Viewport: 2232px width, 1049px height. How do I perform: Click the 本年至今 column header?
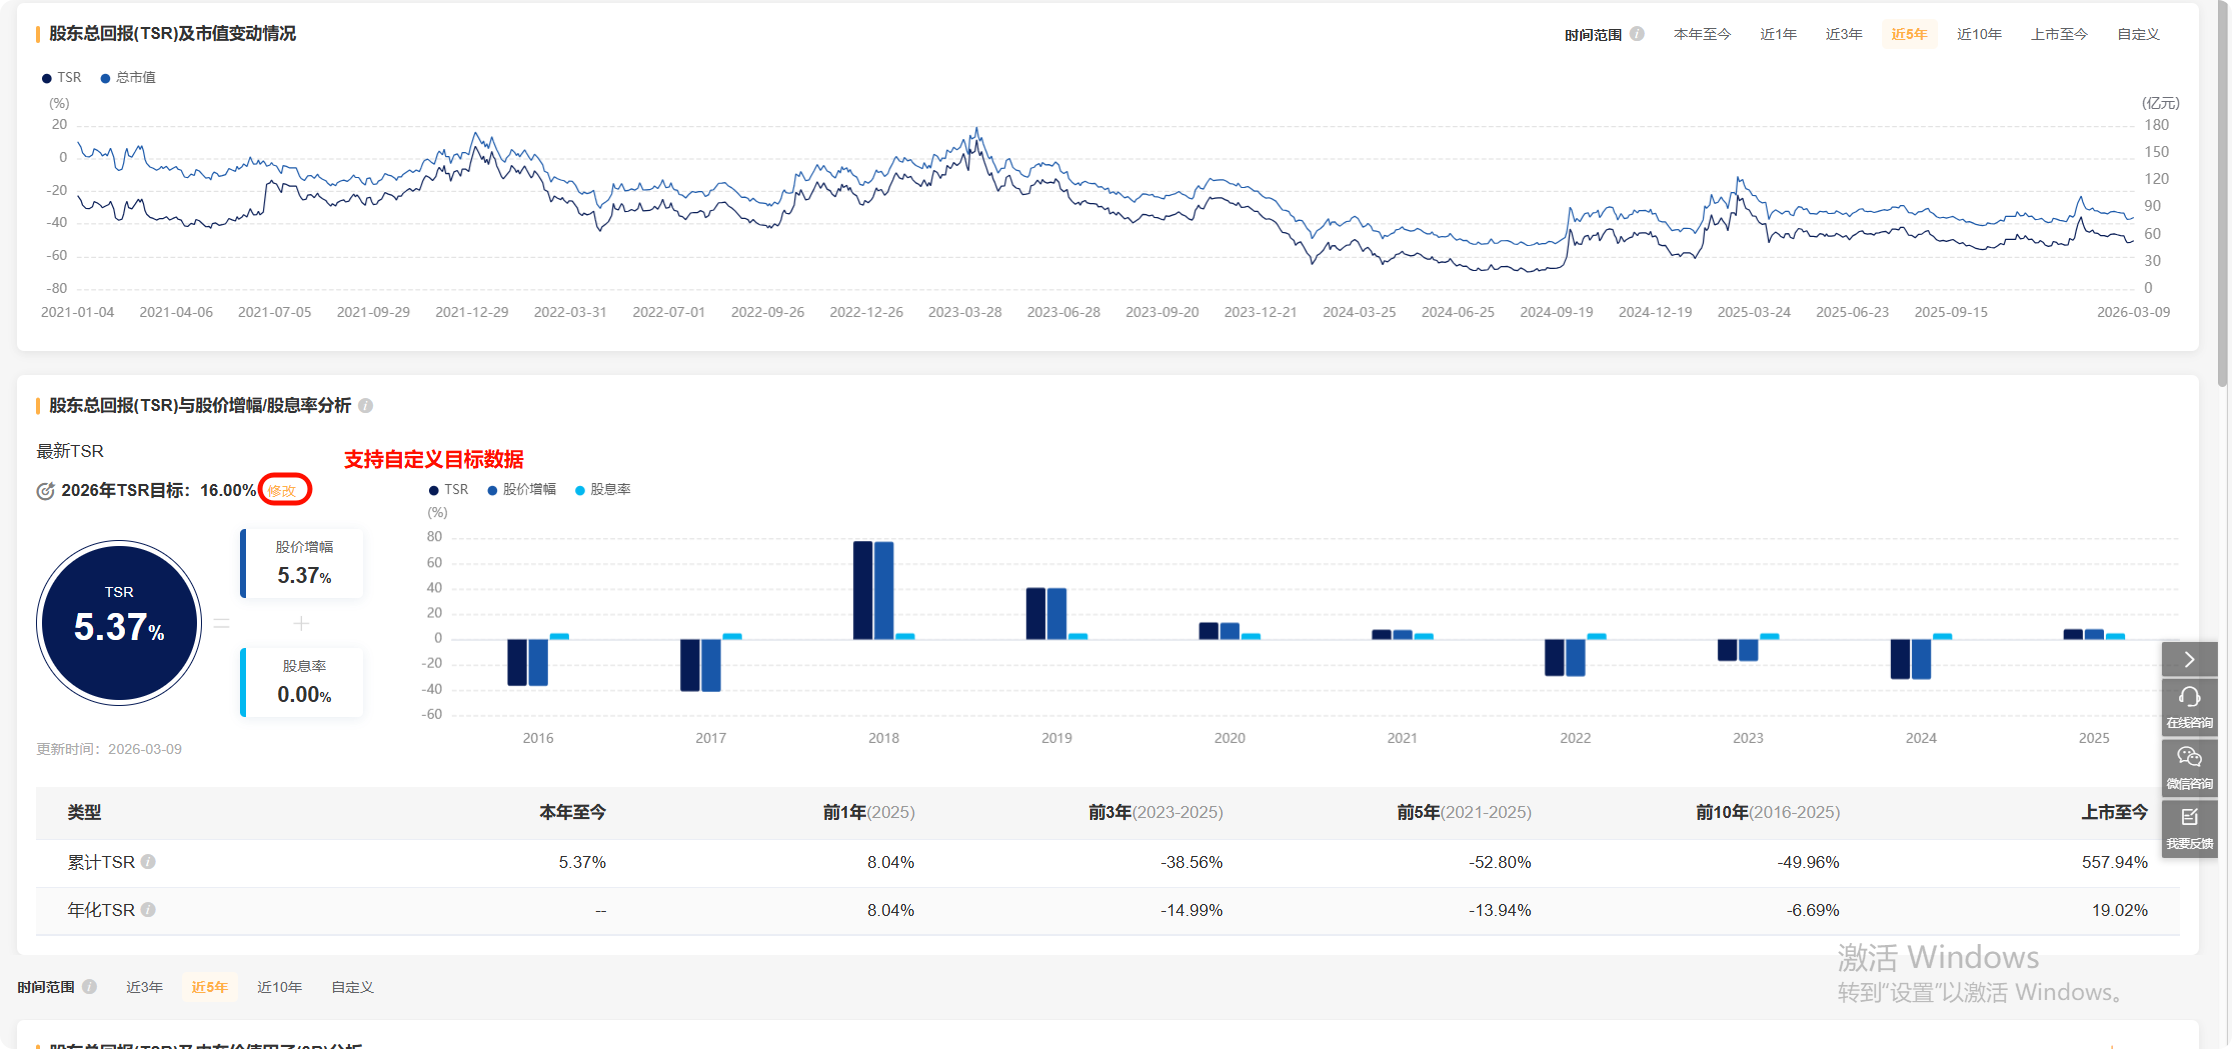pos(572,812)
